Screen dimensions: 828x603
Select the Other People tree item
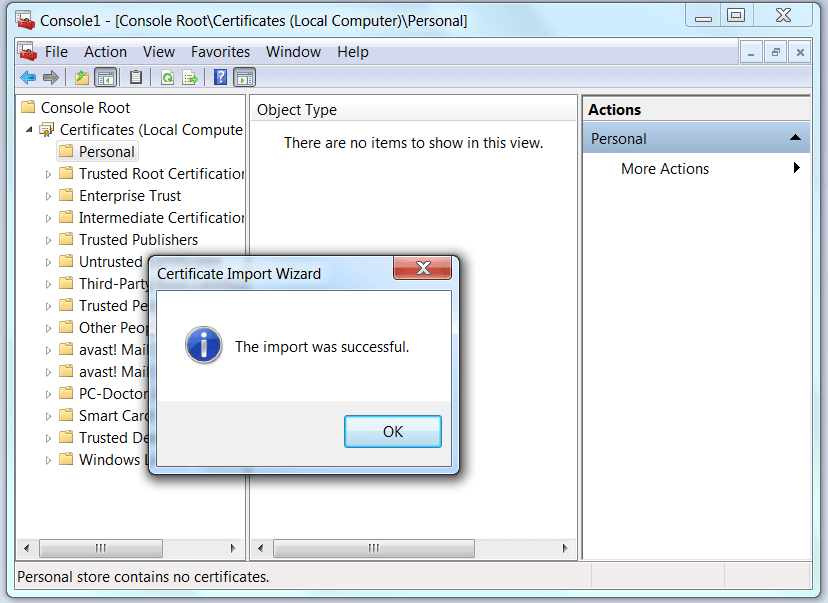coord(114,328)
